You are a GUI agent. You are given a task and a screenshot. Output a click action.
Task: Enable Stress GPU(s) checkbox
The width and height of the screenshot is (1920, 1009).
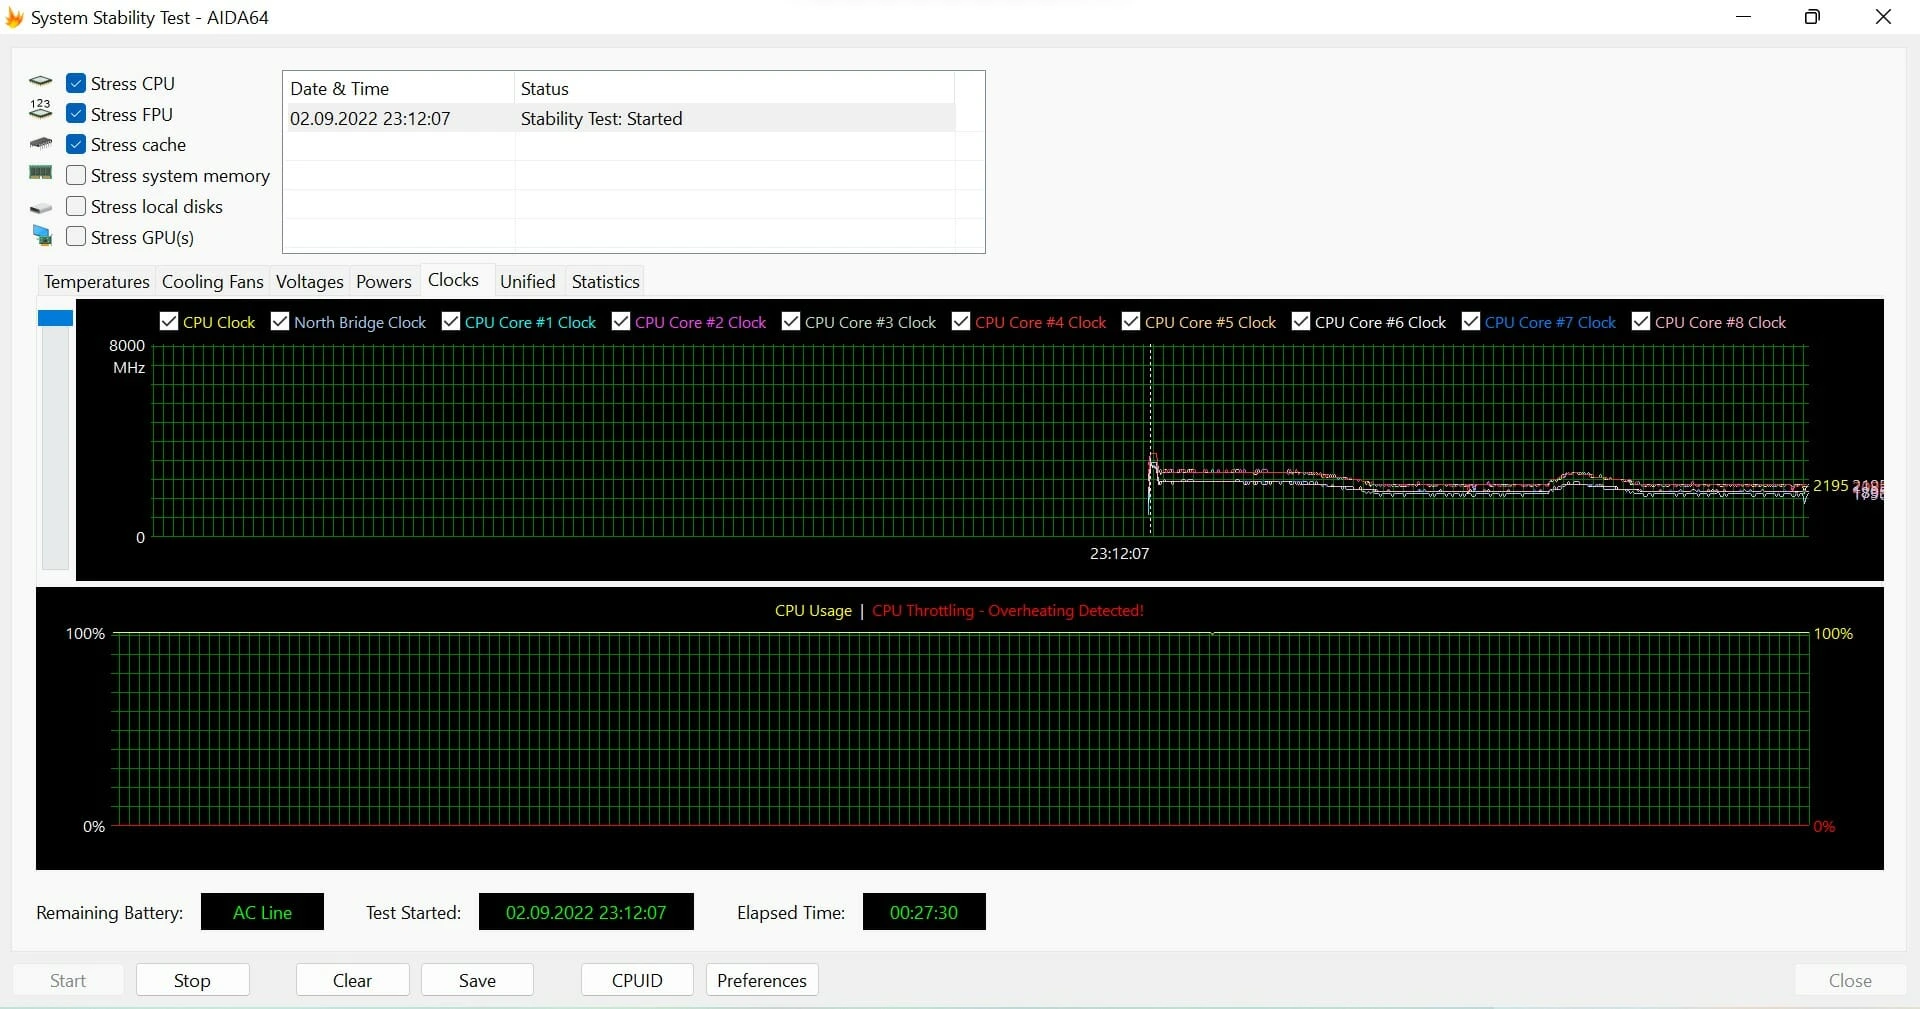[x=76, y=237]
